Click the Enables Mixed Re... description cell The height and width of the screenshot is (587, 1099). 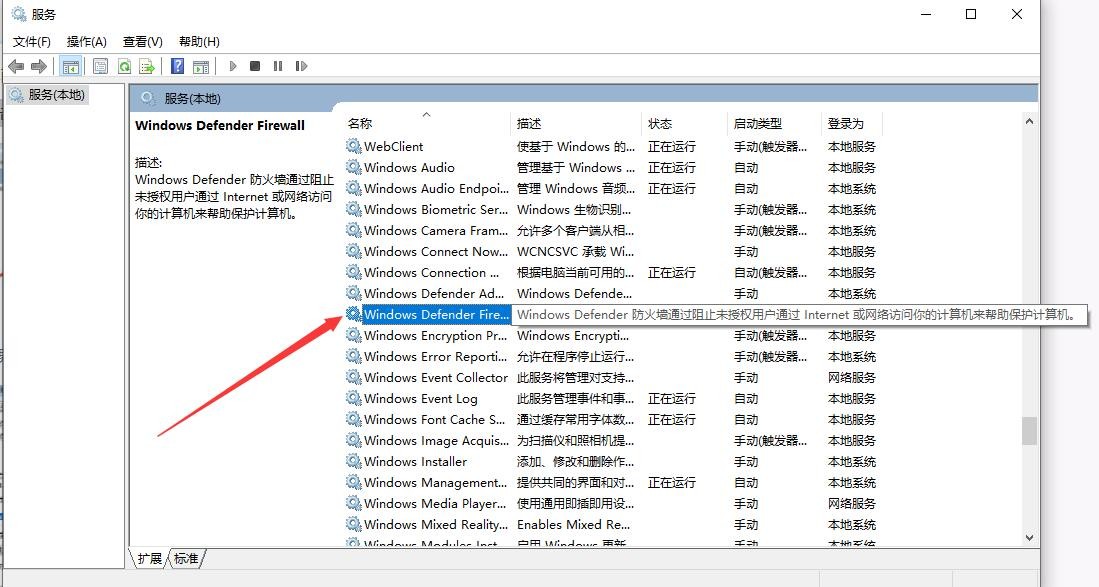pos(573,525)
